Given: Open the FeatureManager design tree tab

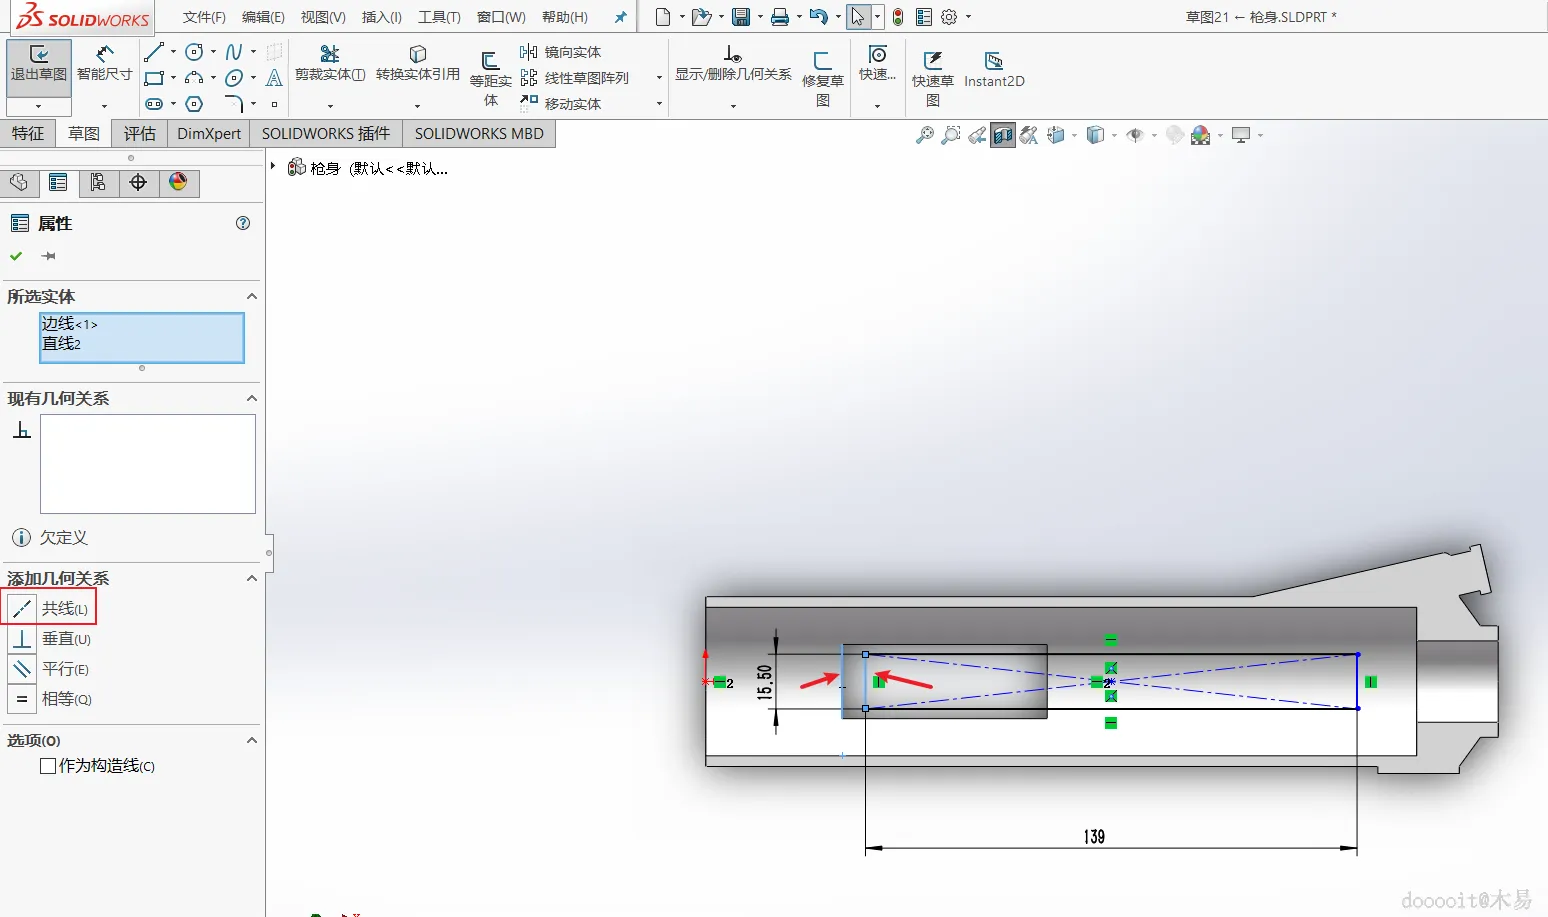Looking at the screenshot, I should [19, 182].
